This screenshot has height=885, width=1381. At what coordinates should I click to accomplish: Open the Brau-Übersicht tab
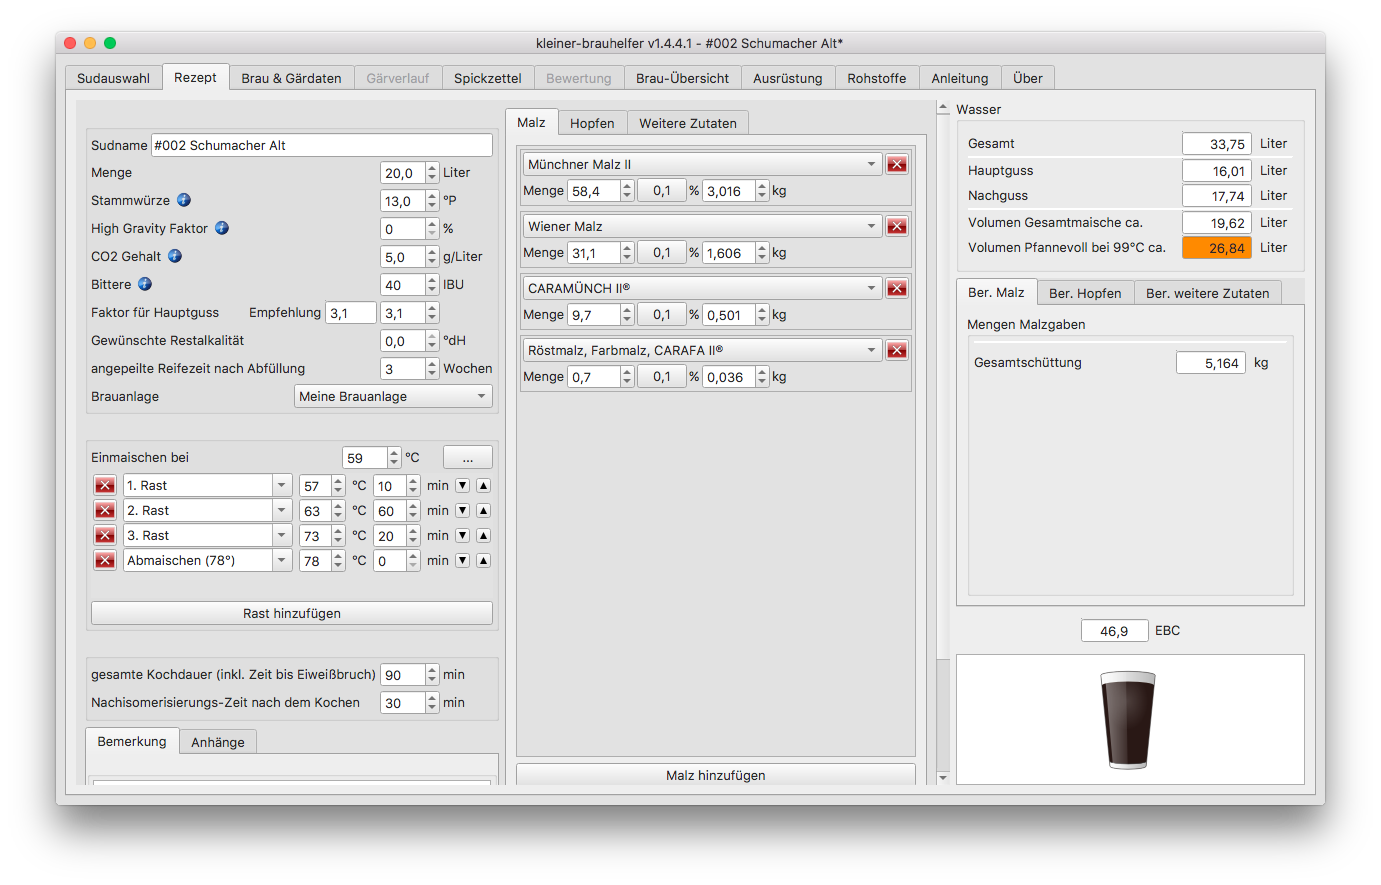pos(682,78)
